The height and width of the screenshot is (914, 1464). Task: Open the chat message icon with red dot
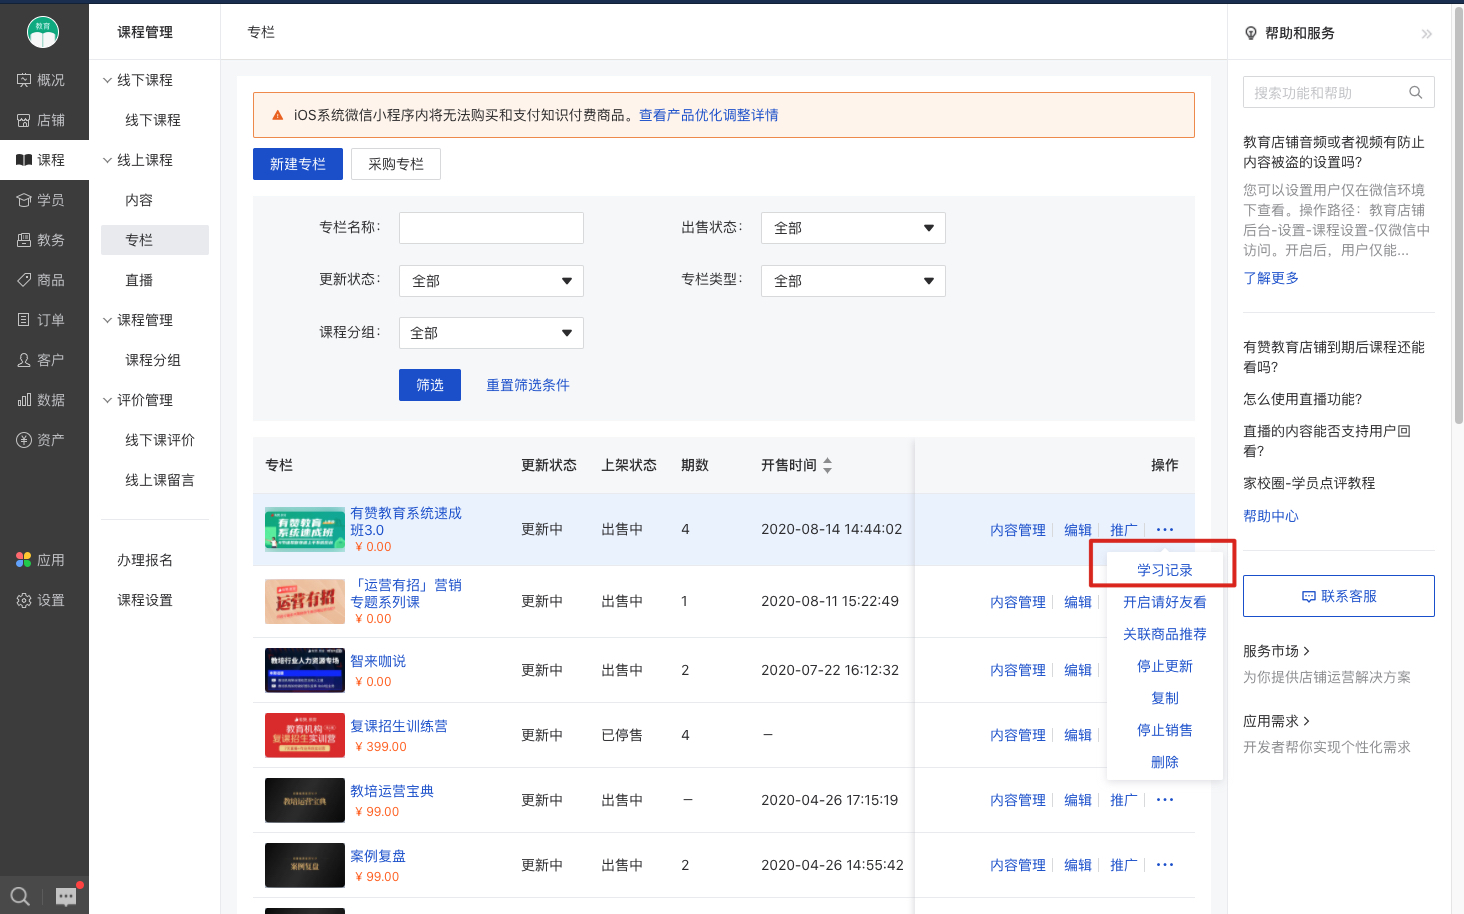(x=67, y=896)
